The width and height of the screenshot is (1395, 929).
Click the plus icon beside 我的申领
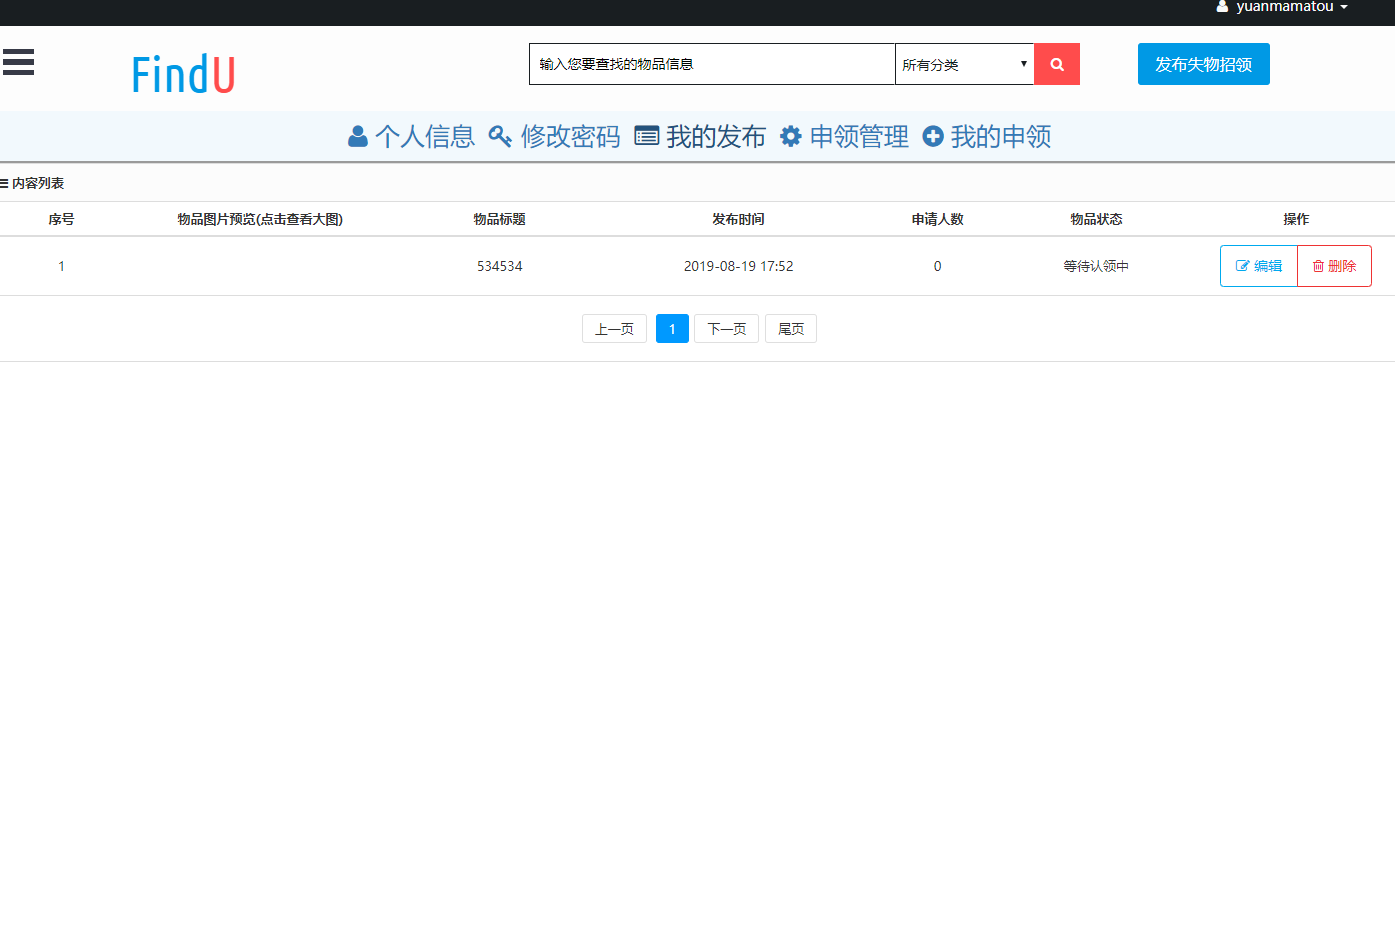click(x=932, y=137)
